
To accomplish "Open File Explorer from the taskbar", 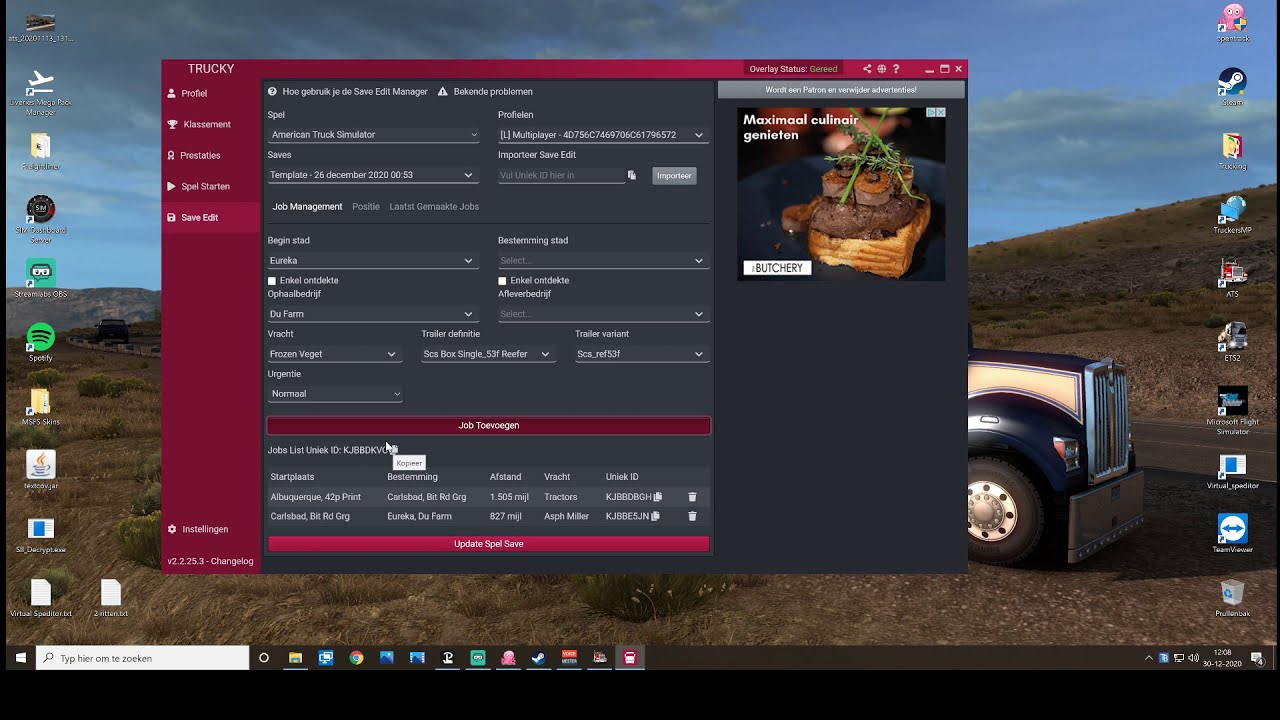I will pos(295,658).
